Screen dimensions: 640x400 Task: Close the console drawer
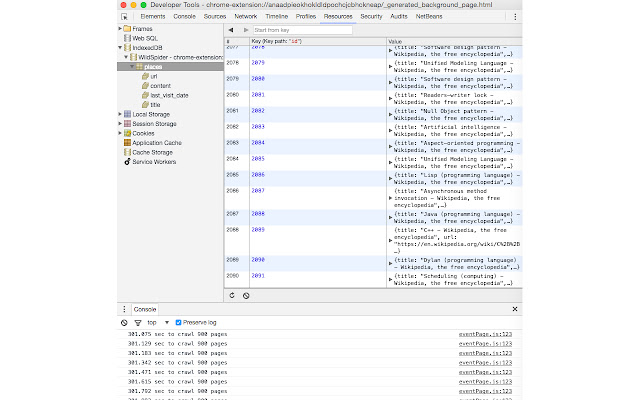pos(515,310)
